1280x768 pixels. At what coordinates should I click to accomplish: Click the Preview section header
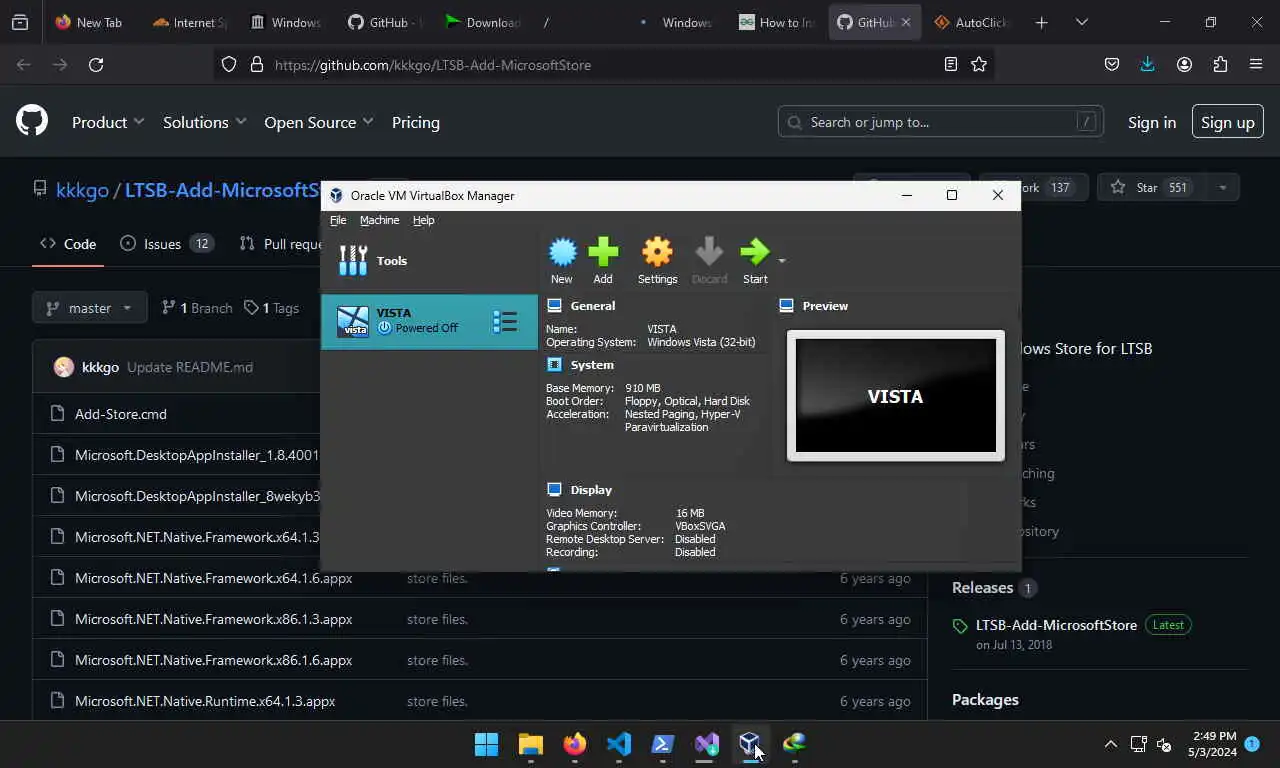click(x=825, y=306)
